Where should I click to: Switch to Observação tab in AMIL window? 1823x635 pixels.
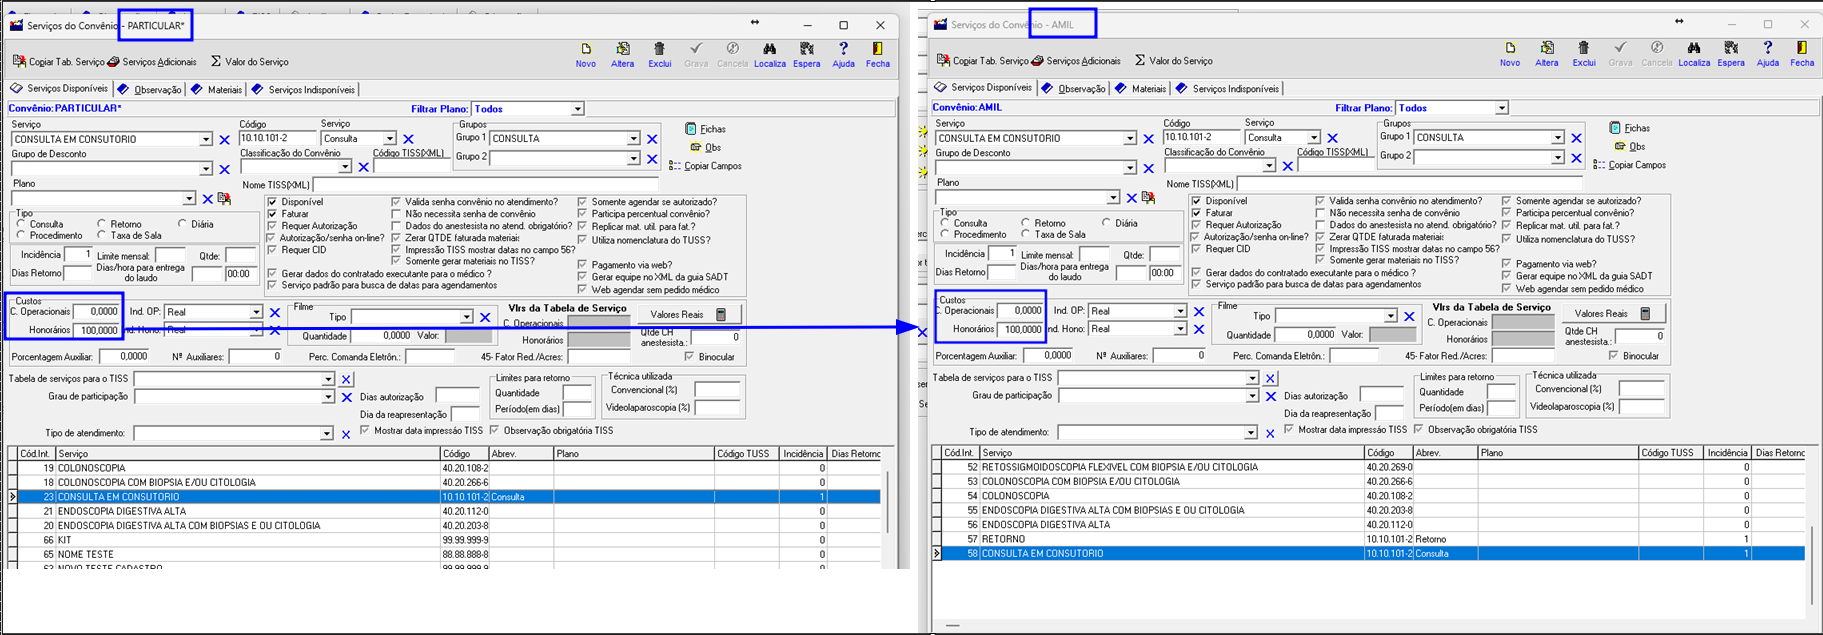coord(1073,89)
